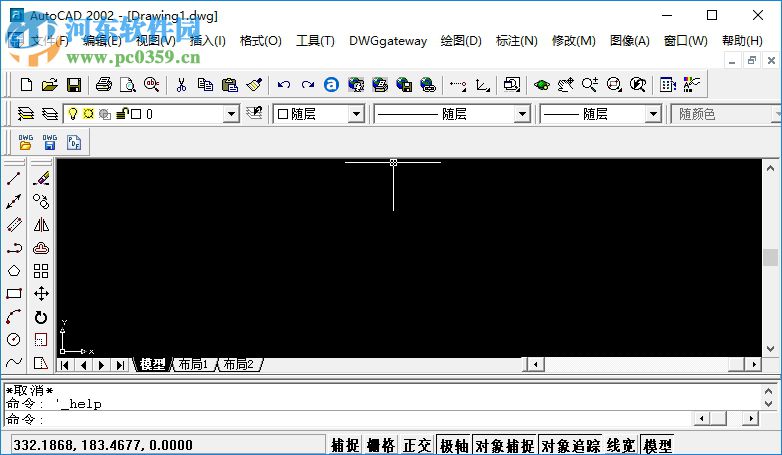Create a new drawing with New icon

coord(26,85)
